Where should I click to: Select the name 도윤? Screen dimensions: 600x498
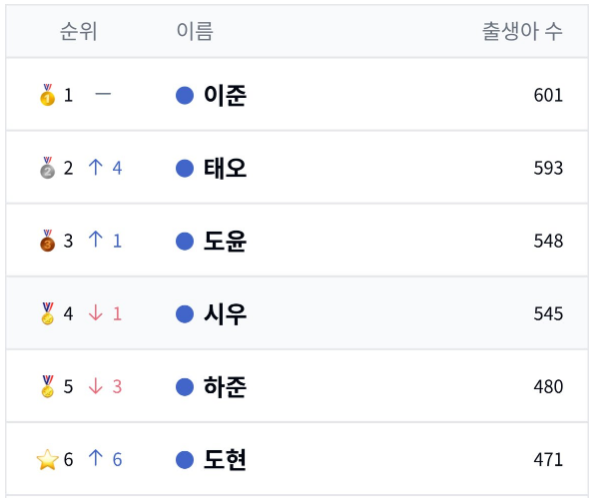pyautogui.click(x=224, y=241)
